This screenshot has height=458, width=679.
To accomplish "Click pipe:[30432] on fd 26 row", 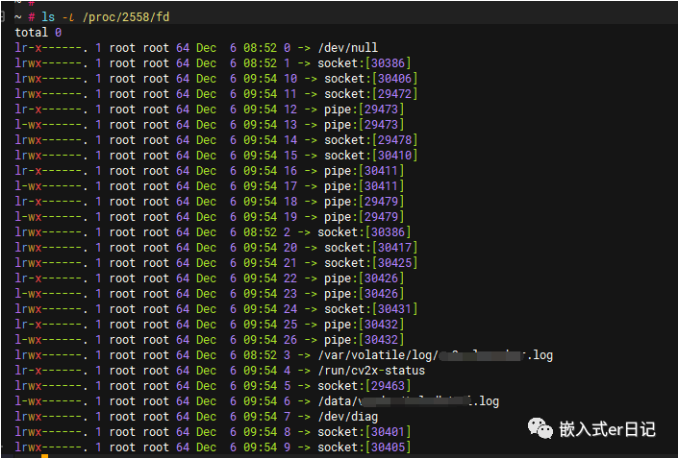I will tap(364, 340).
